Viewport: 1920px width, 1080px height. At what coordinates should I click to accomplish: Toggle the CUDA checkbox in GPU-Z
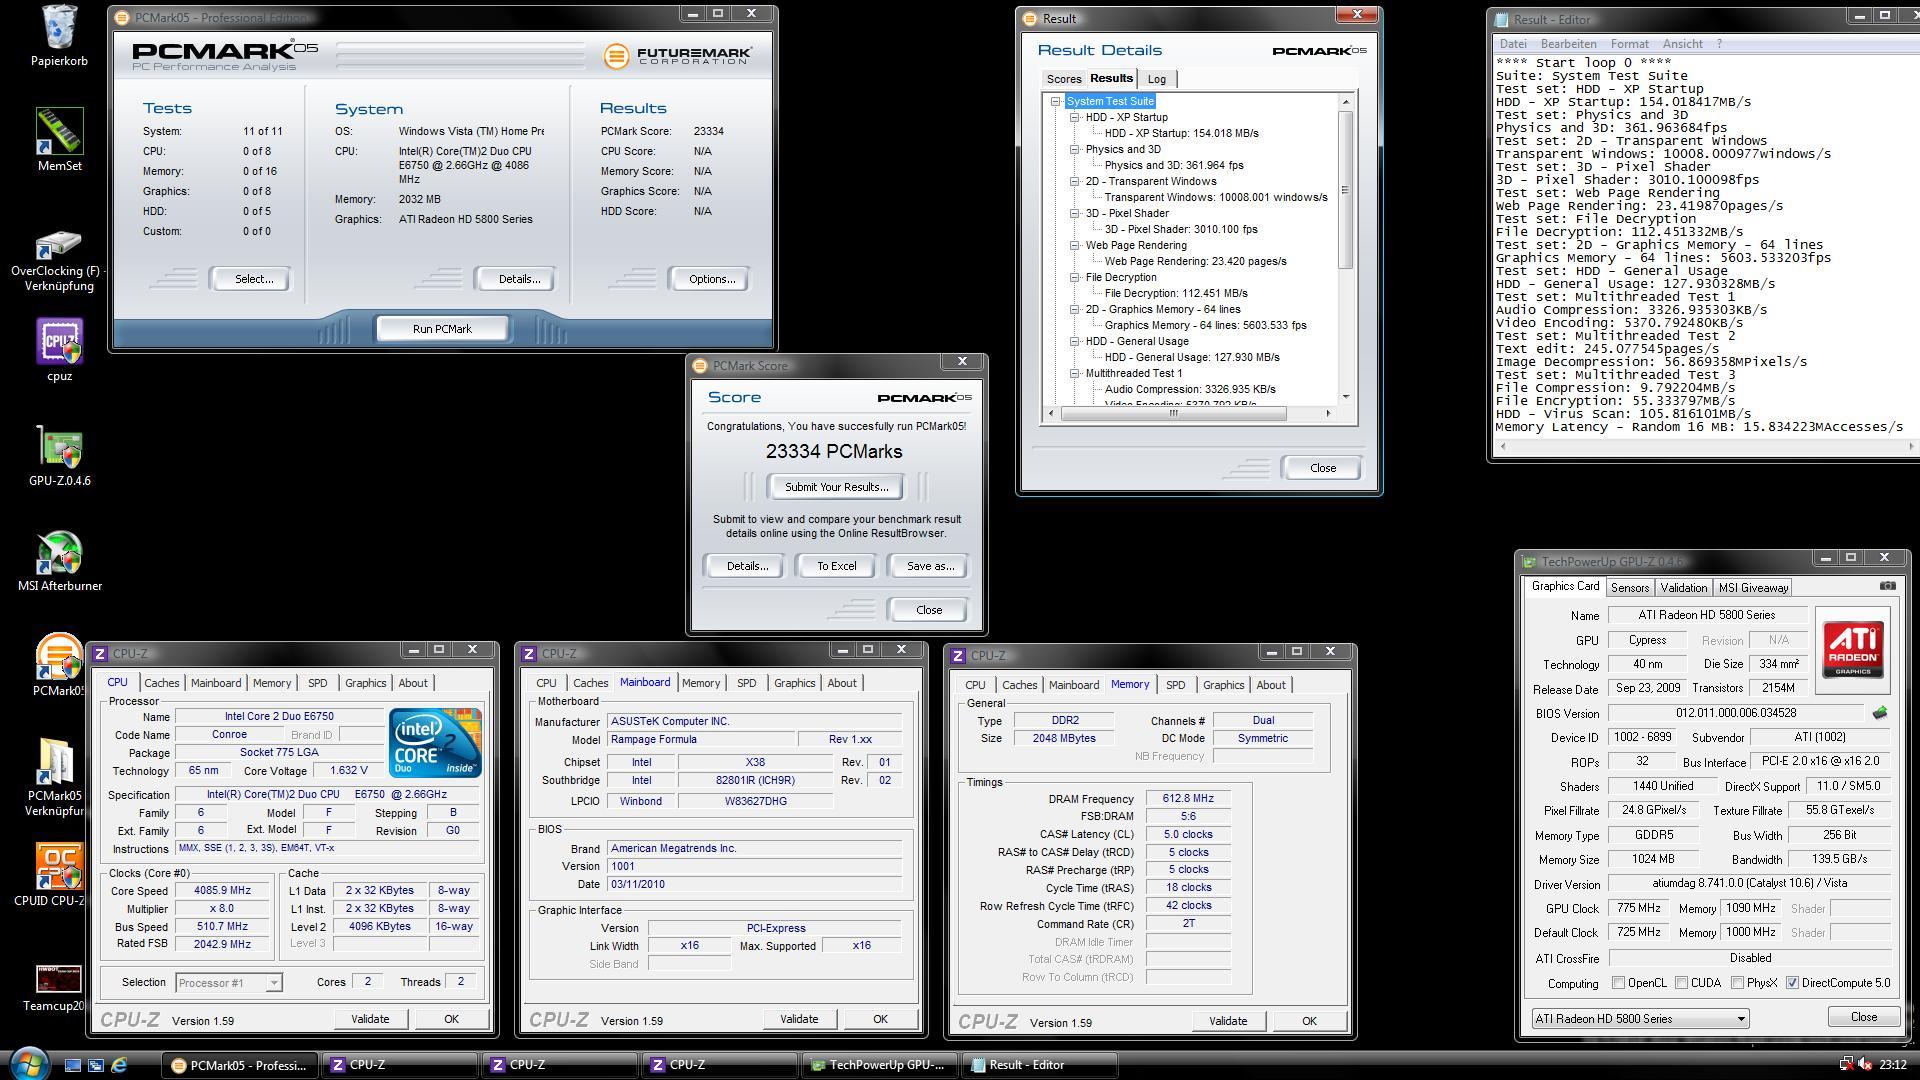pyautogui.click(x=1681, y=983)
